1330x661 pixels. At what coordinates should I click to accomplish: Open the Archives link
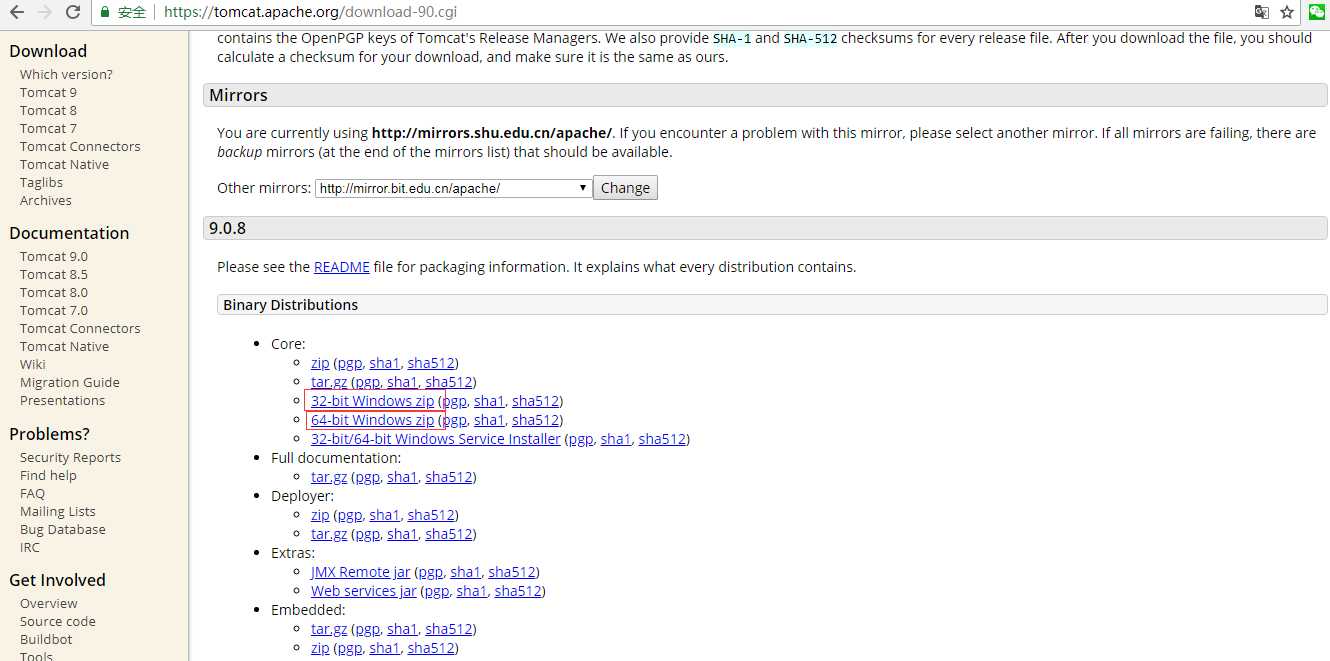[46, 200]
